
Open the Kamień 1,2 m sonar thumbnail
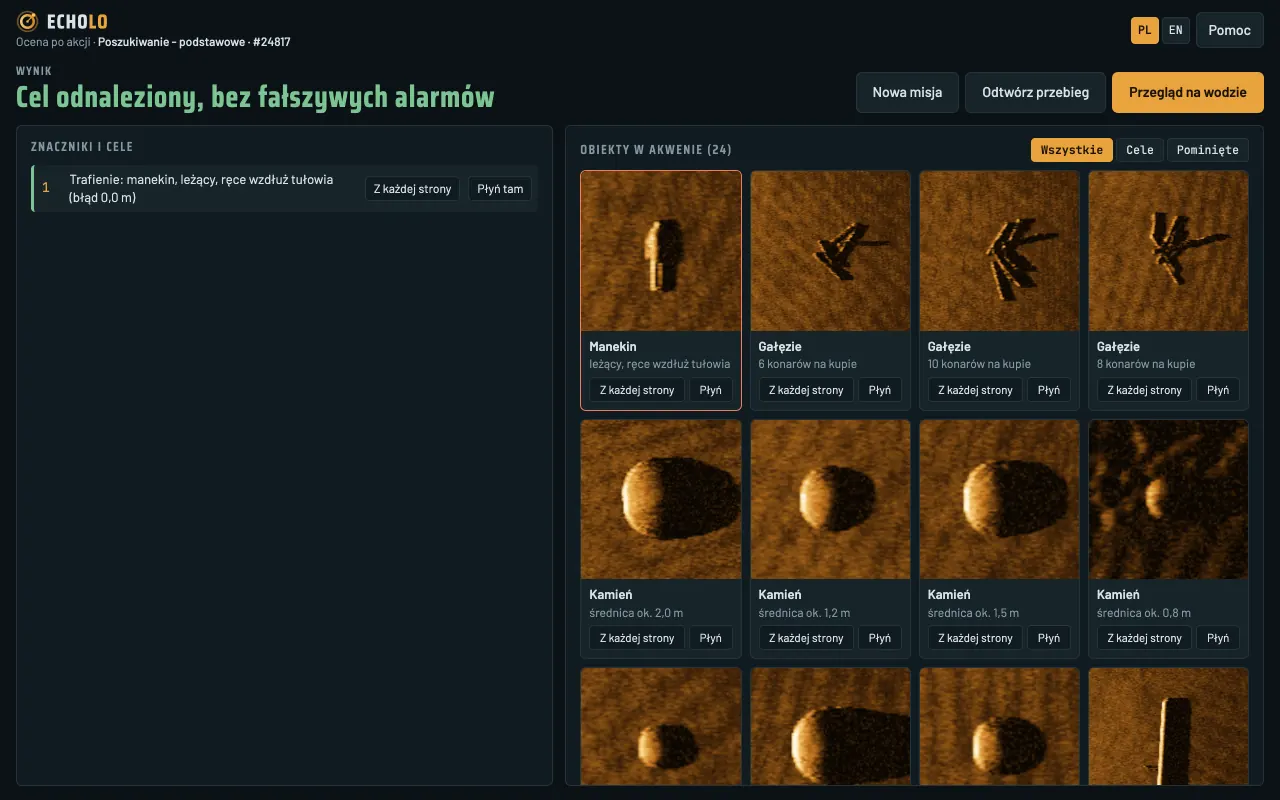(x=830, y=499)
